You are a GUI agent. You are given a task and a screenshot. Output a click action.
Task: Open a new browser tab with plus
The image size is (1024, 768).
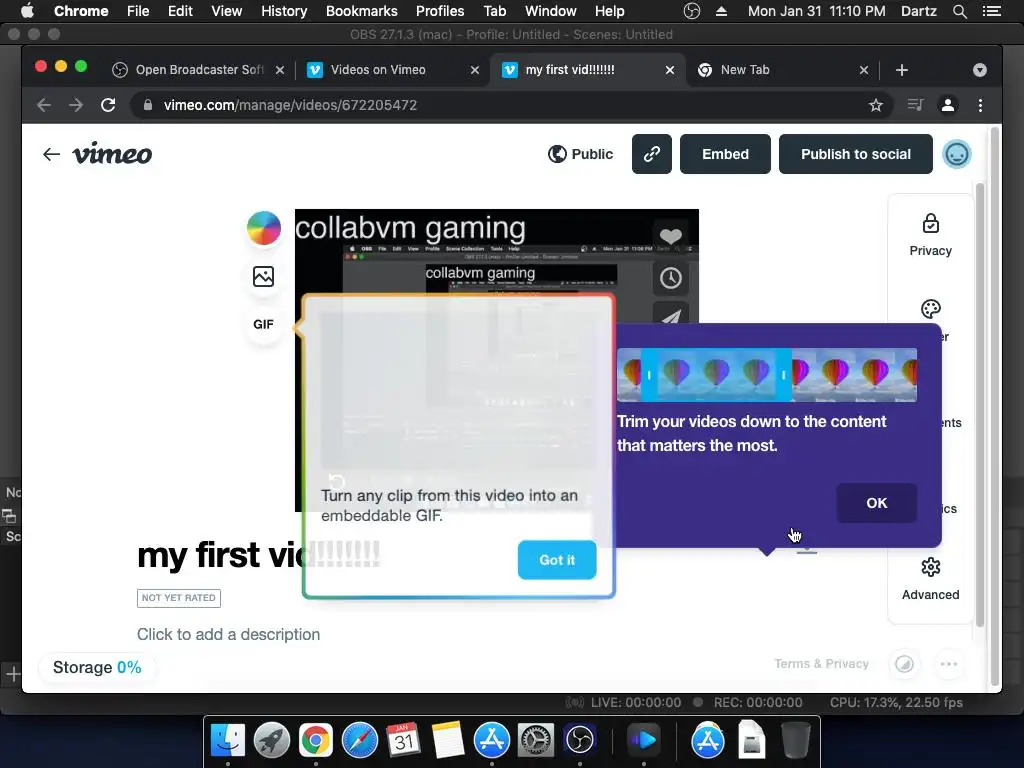coord(902,70)
